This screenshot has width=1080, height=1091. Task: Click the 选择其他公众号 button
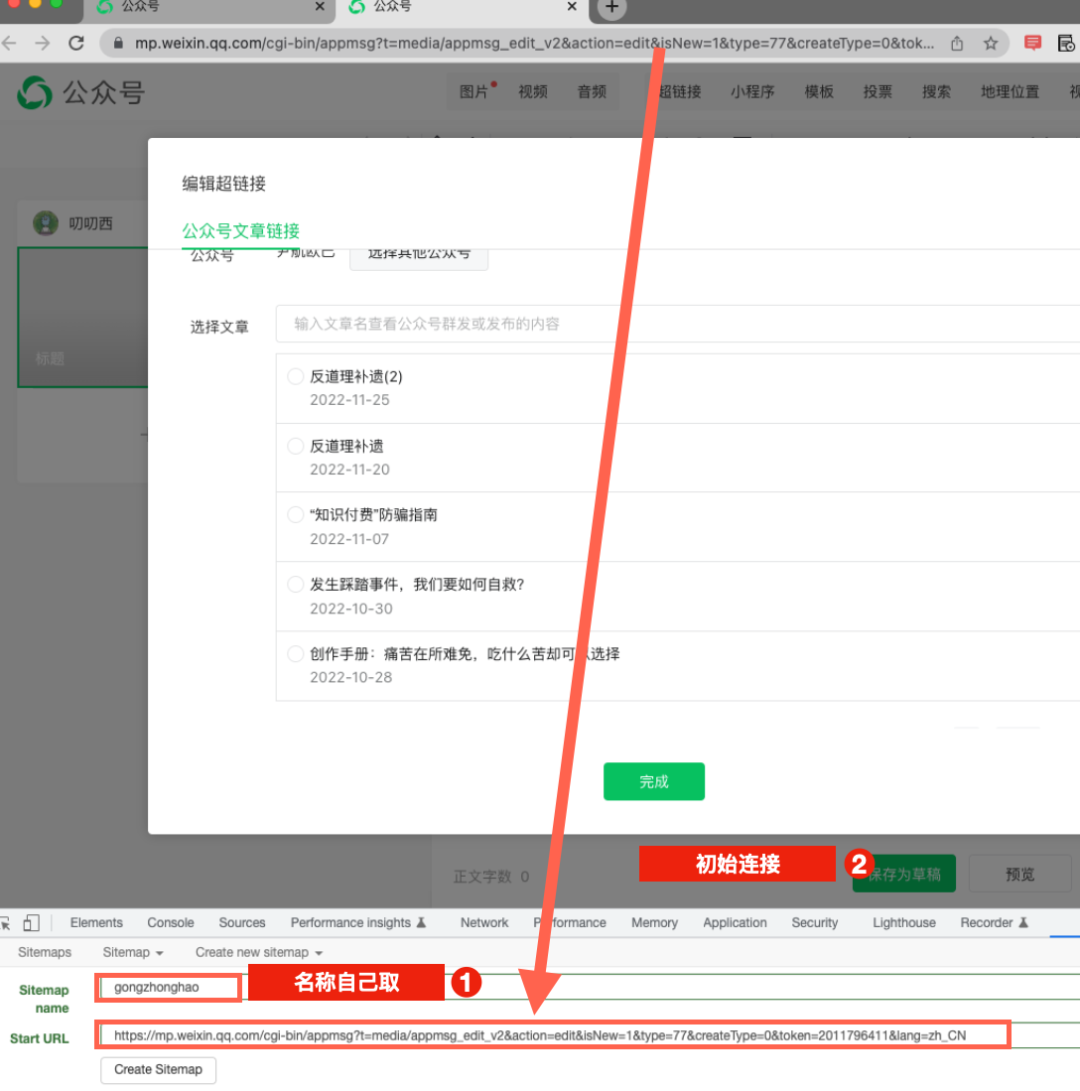[x=418, y=257]
